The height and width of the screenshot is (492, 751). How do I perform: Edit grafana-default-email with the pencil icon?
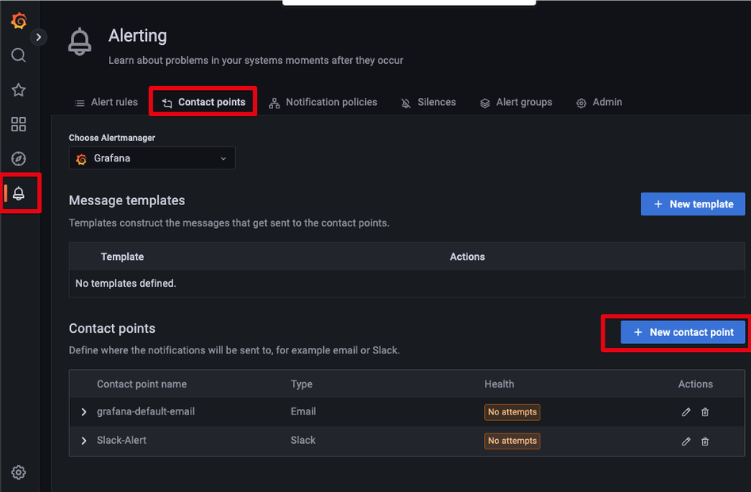click(x=686, y=412)
